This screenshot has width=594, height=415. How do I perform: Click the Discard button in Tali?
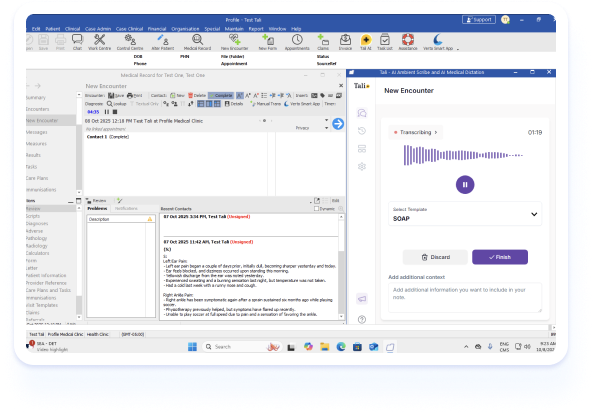click(435, 257)
